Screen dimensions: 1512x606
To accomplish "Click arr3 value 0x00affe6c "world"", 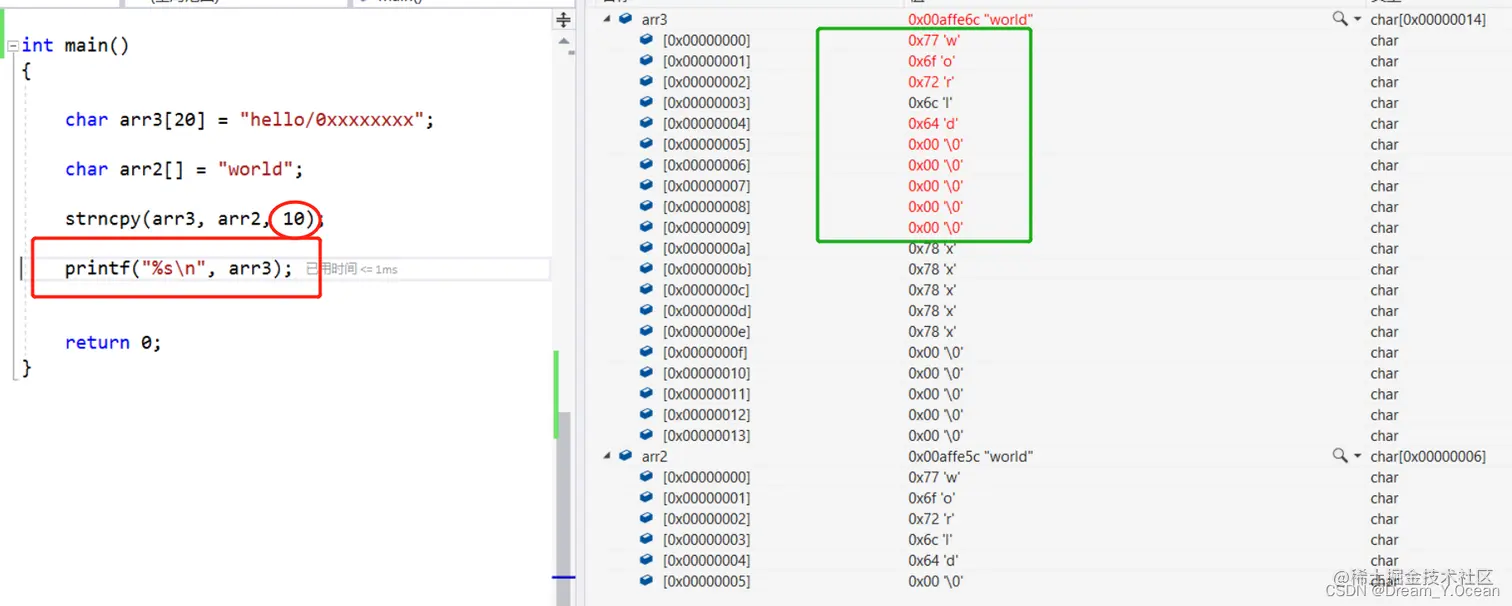I will (x=970, y=19).
